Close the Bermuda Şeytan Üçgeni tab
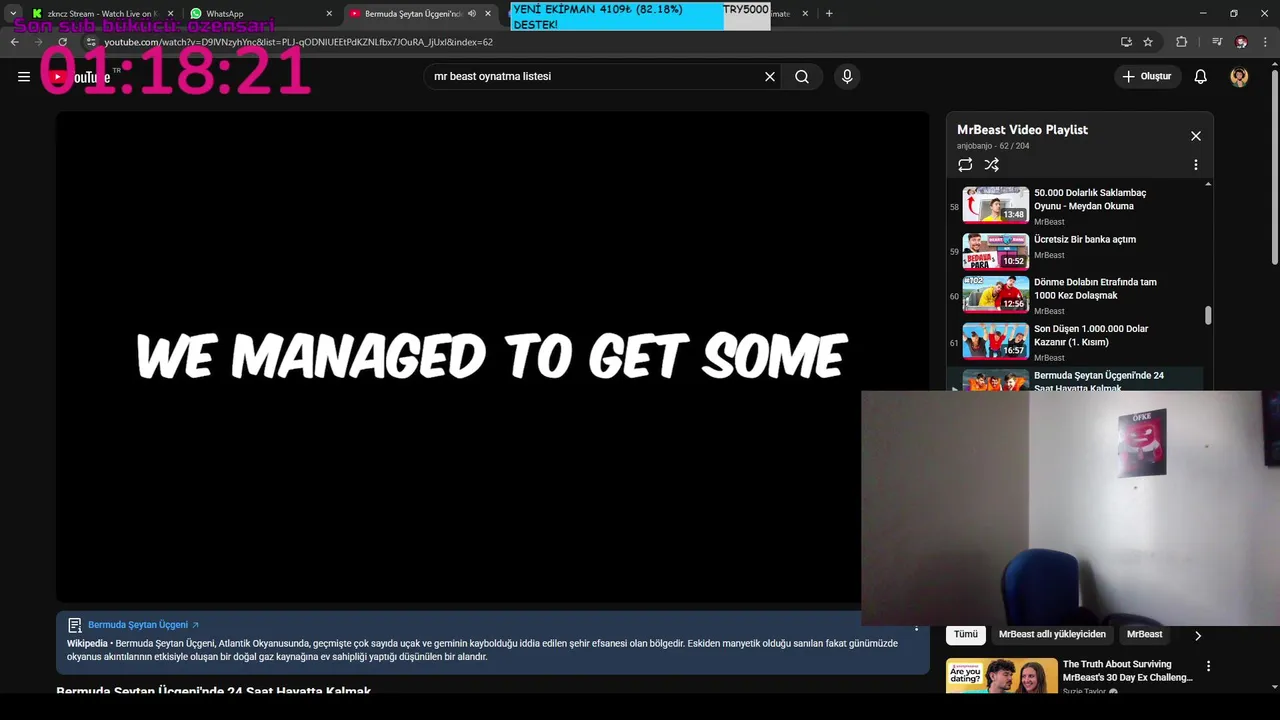The width and height of the screenshot is (1280, 720). pos(488,14)
